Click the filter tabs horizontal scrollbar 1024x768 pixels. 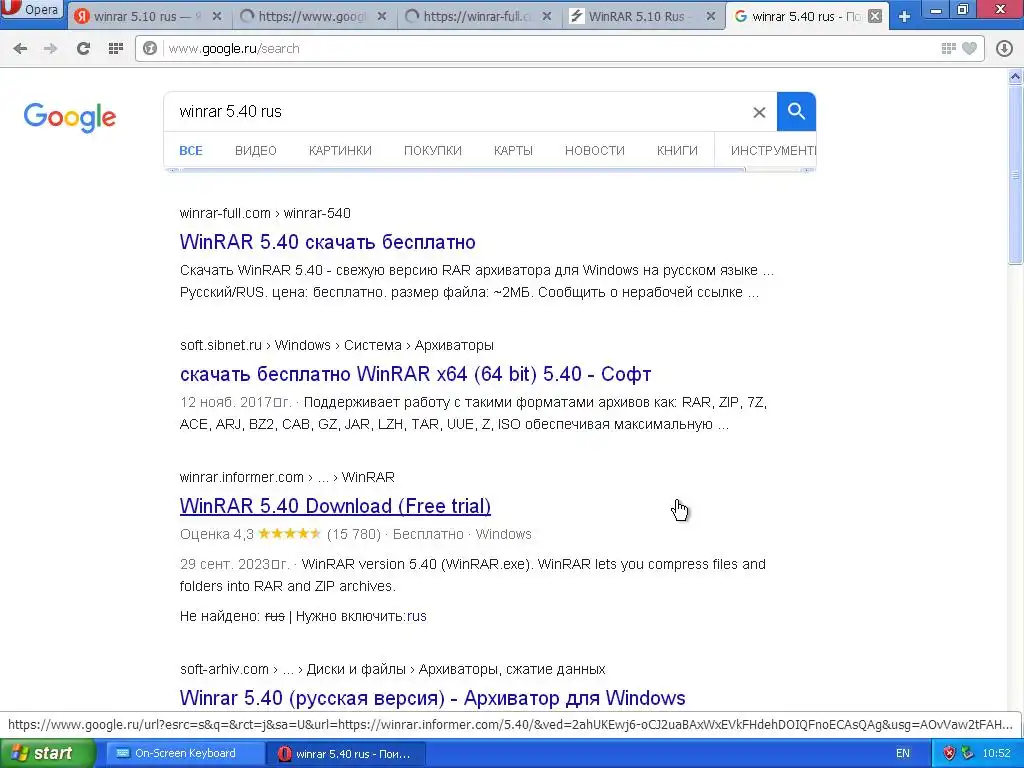(464, 170)
